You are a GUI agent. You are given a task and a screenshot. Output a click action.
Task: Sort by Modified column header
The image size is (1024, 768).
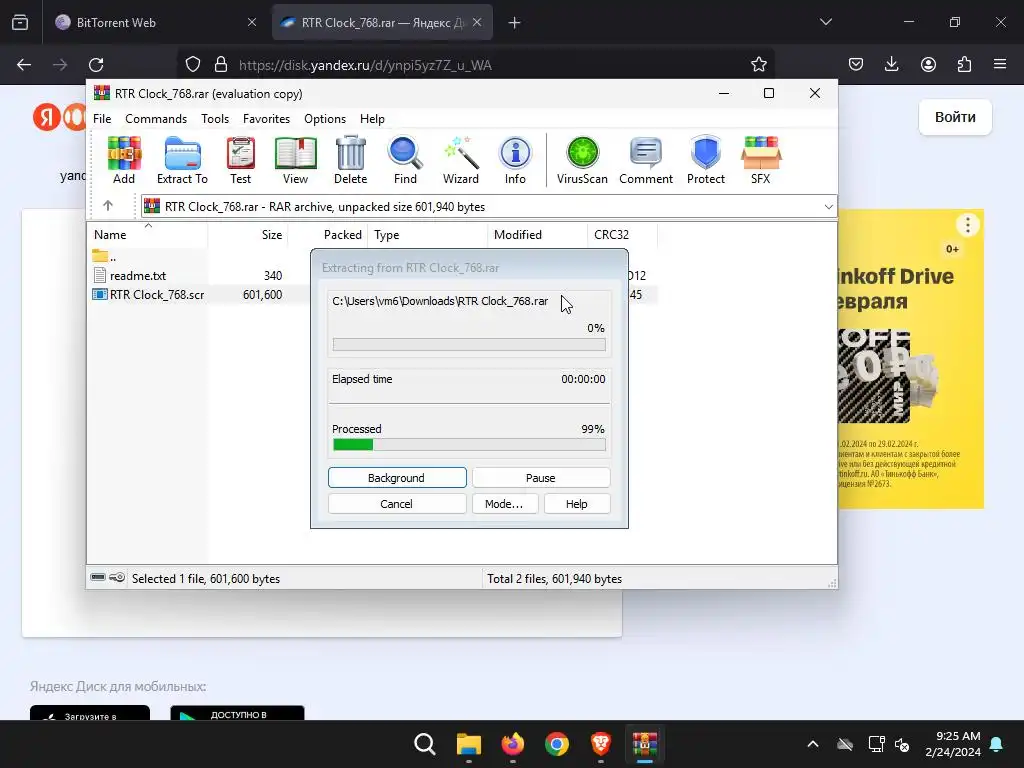(537, 234)
